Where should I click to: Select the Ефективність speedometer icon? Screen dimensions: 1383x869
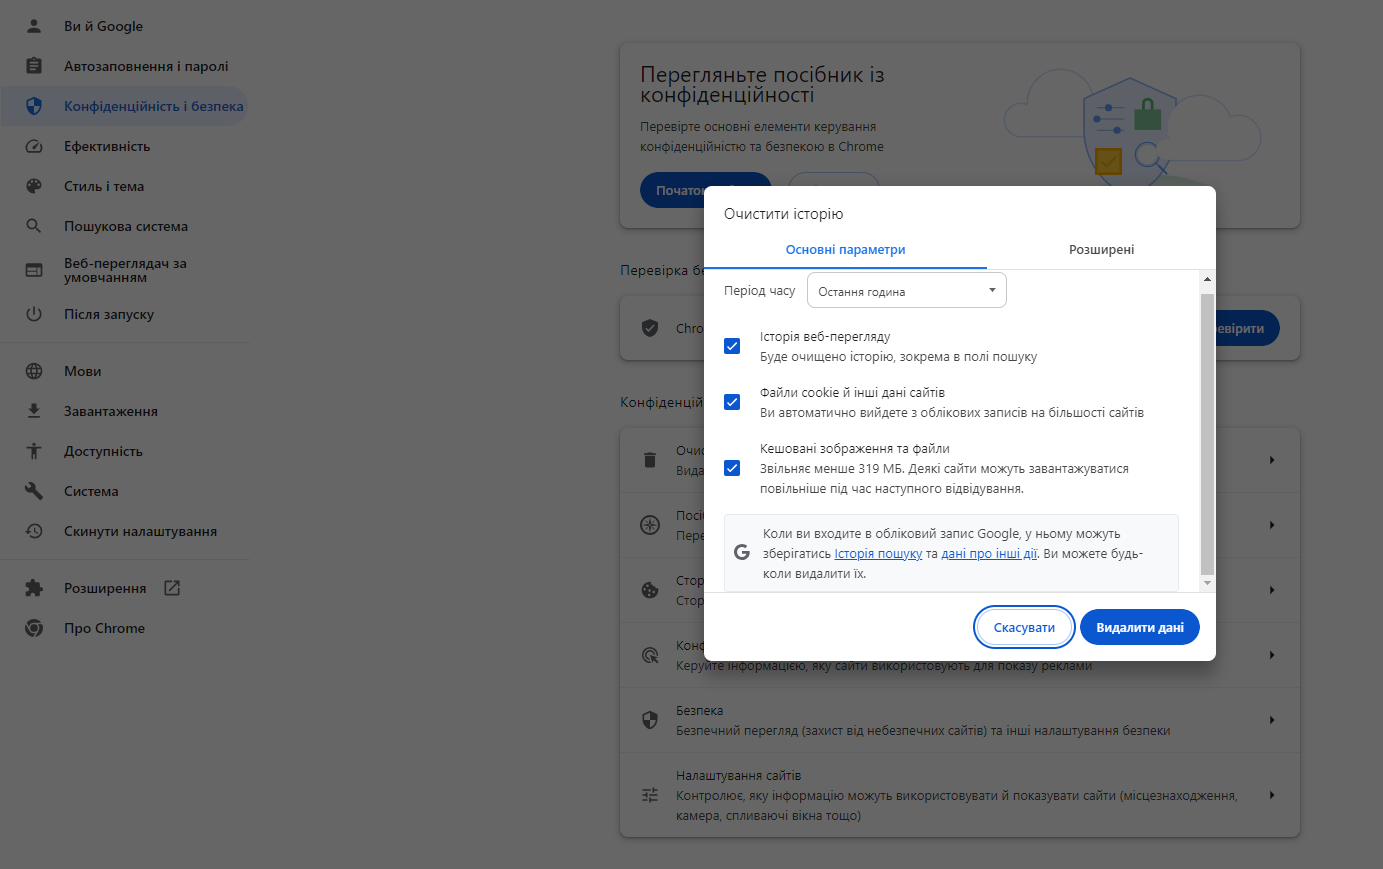pyautogui.click(x=33, y=145)
